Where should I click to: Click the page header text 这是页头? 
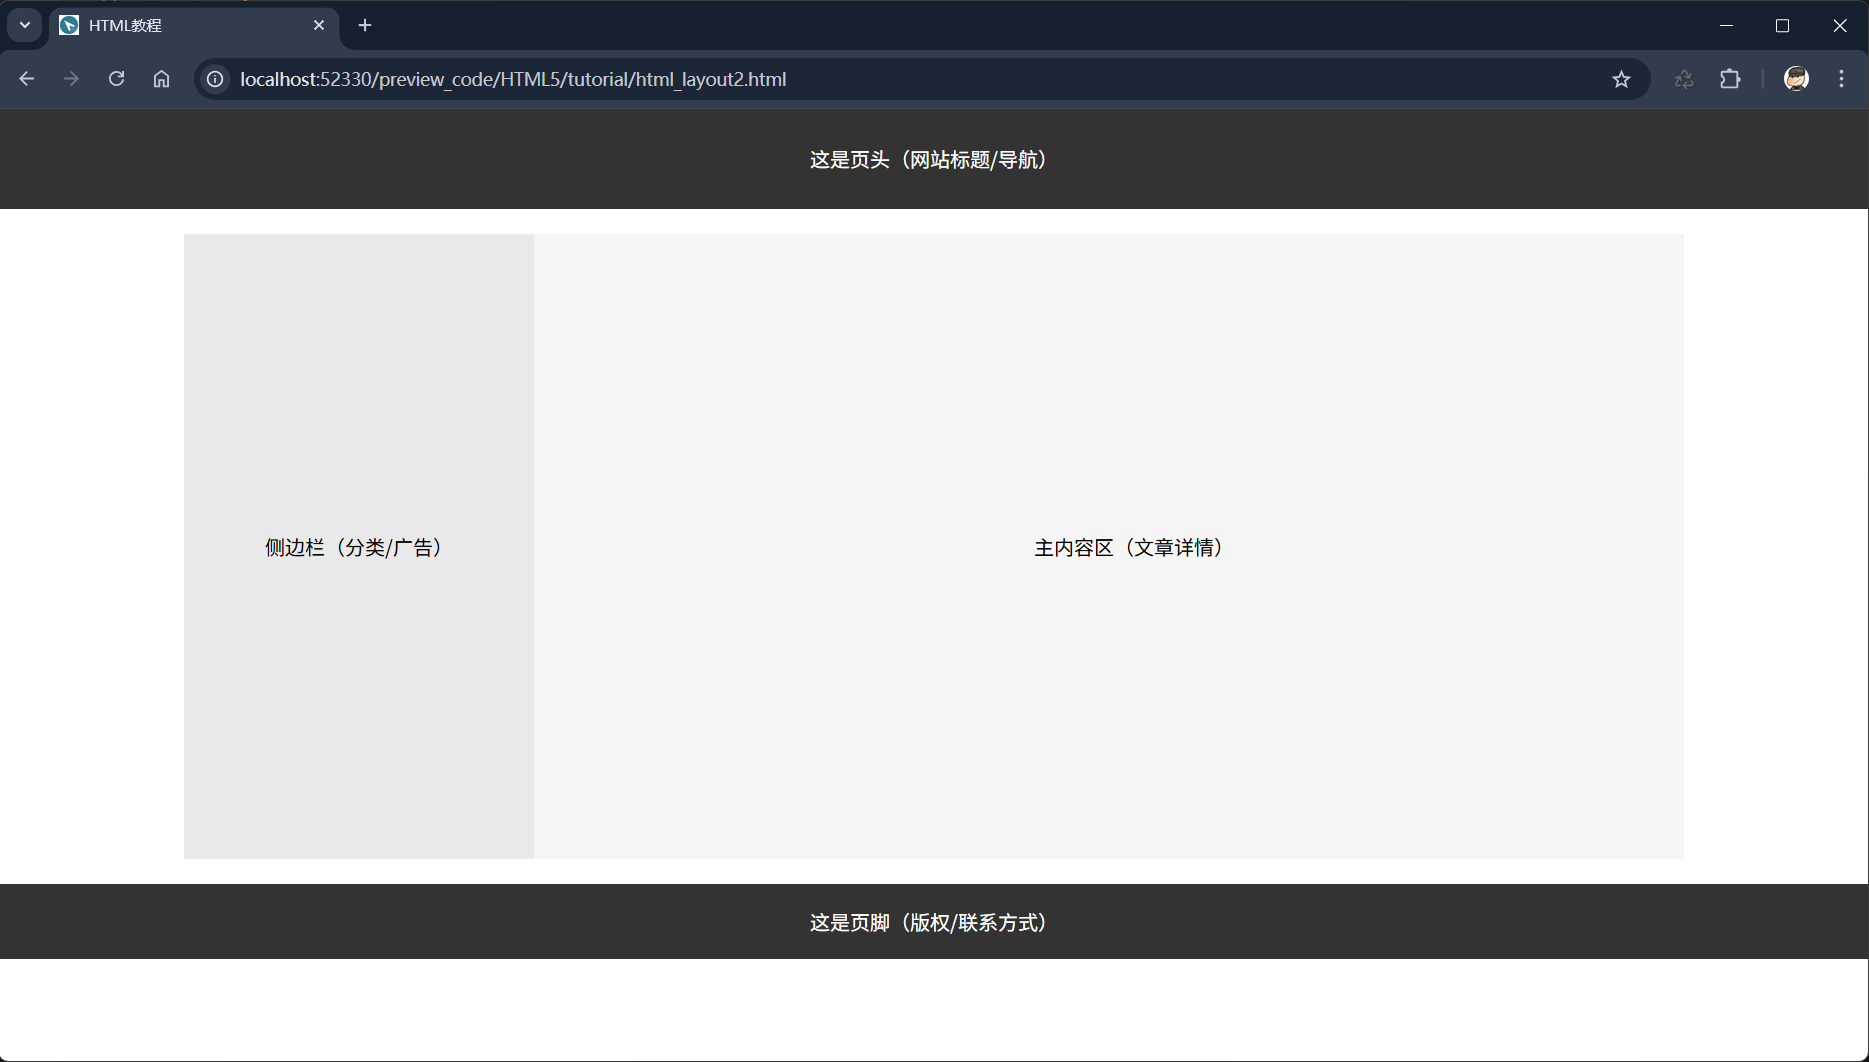click(x=927, y=160)
